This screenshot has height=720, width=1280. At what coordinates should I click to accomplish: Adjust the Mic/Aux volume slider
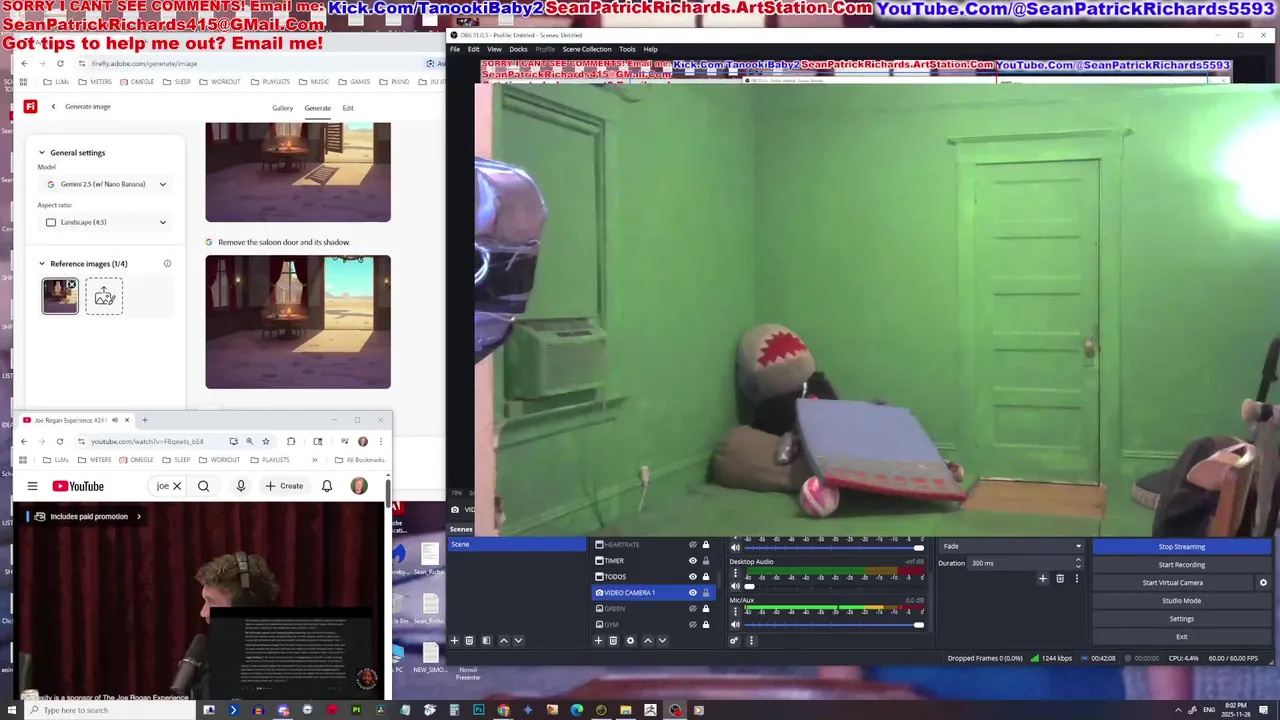tap(834, 625)
